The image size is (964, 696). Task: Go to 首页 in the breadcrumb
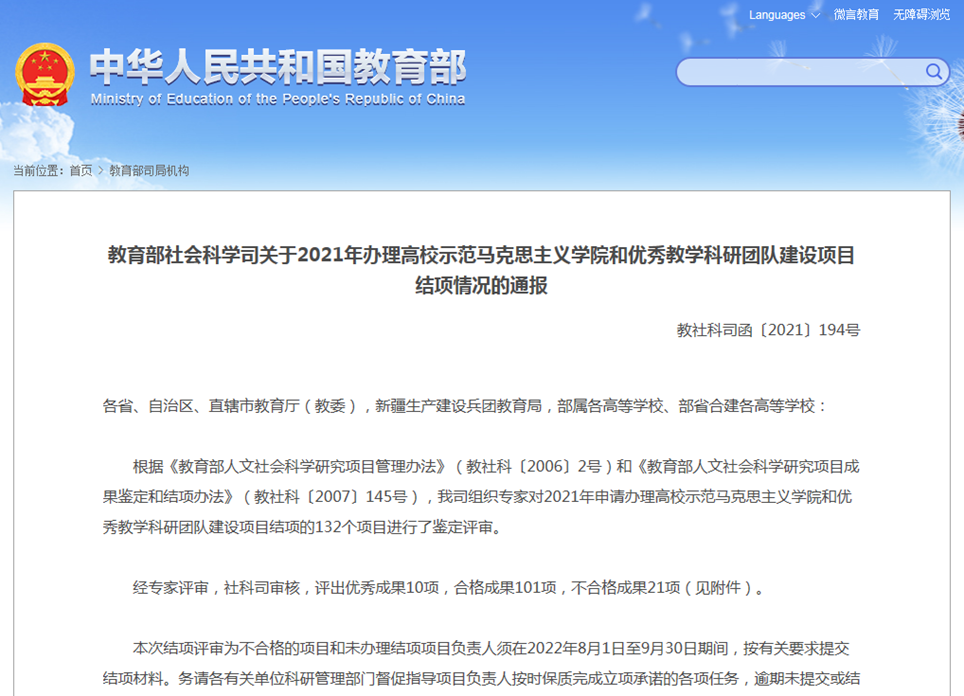click(80, 171)
